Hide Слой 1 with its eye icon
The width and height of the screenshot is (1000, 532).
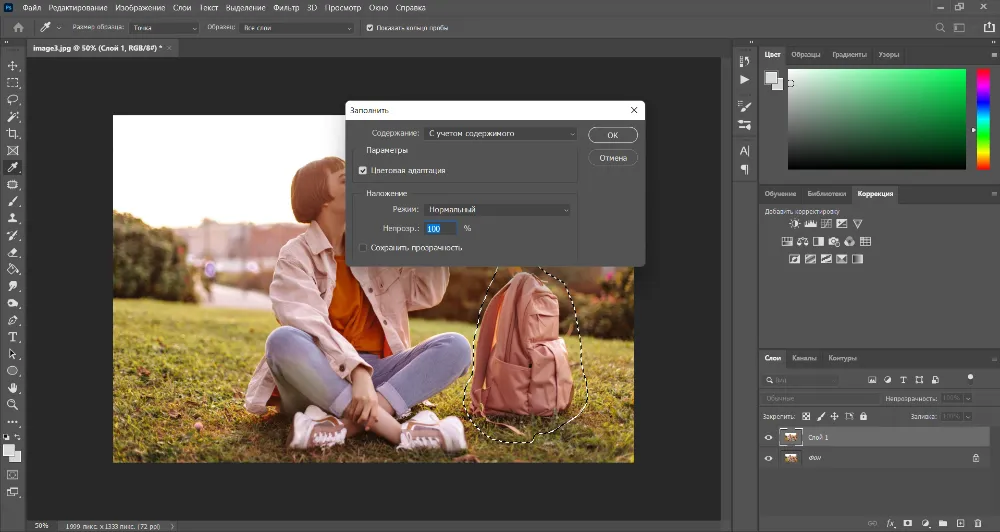(x=768, y=437)
